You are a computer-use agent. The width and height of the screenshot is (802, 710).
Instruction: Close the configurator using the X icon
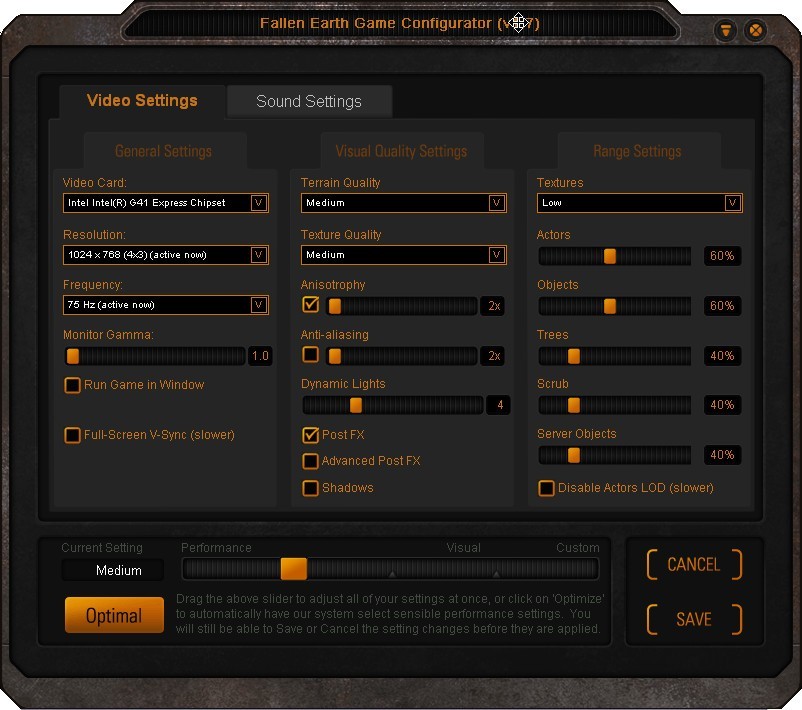click(x=755, y=30)
